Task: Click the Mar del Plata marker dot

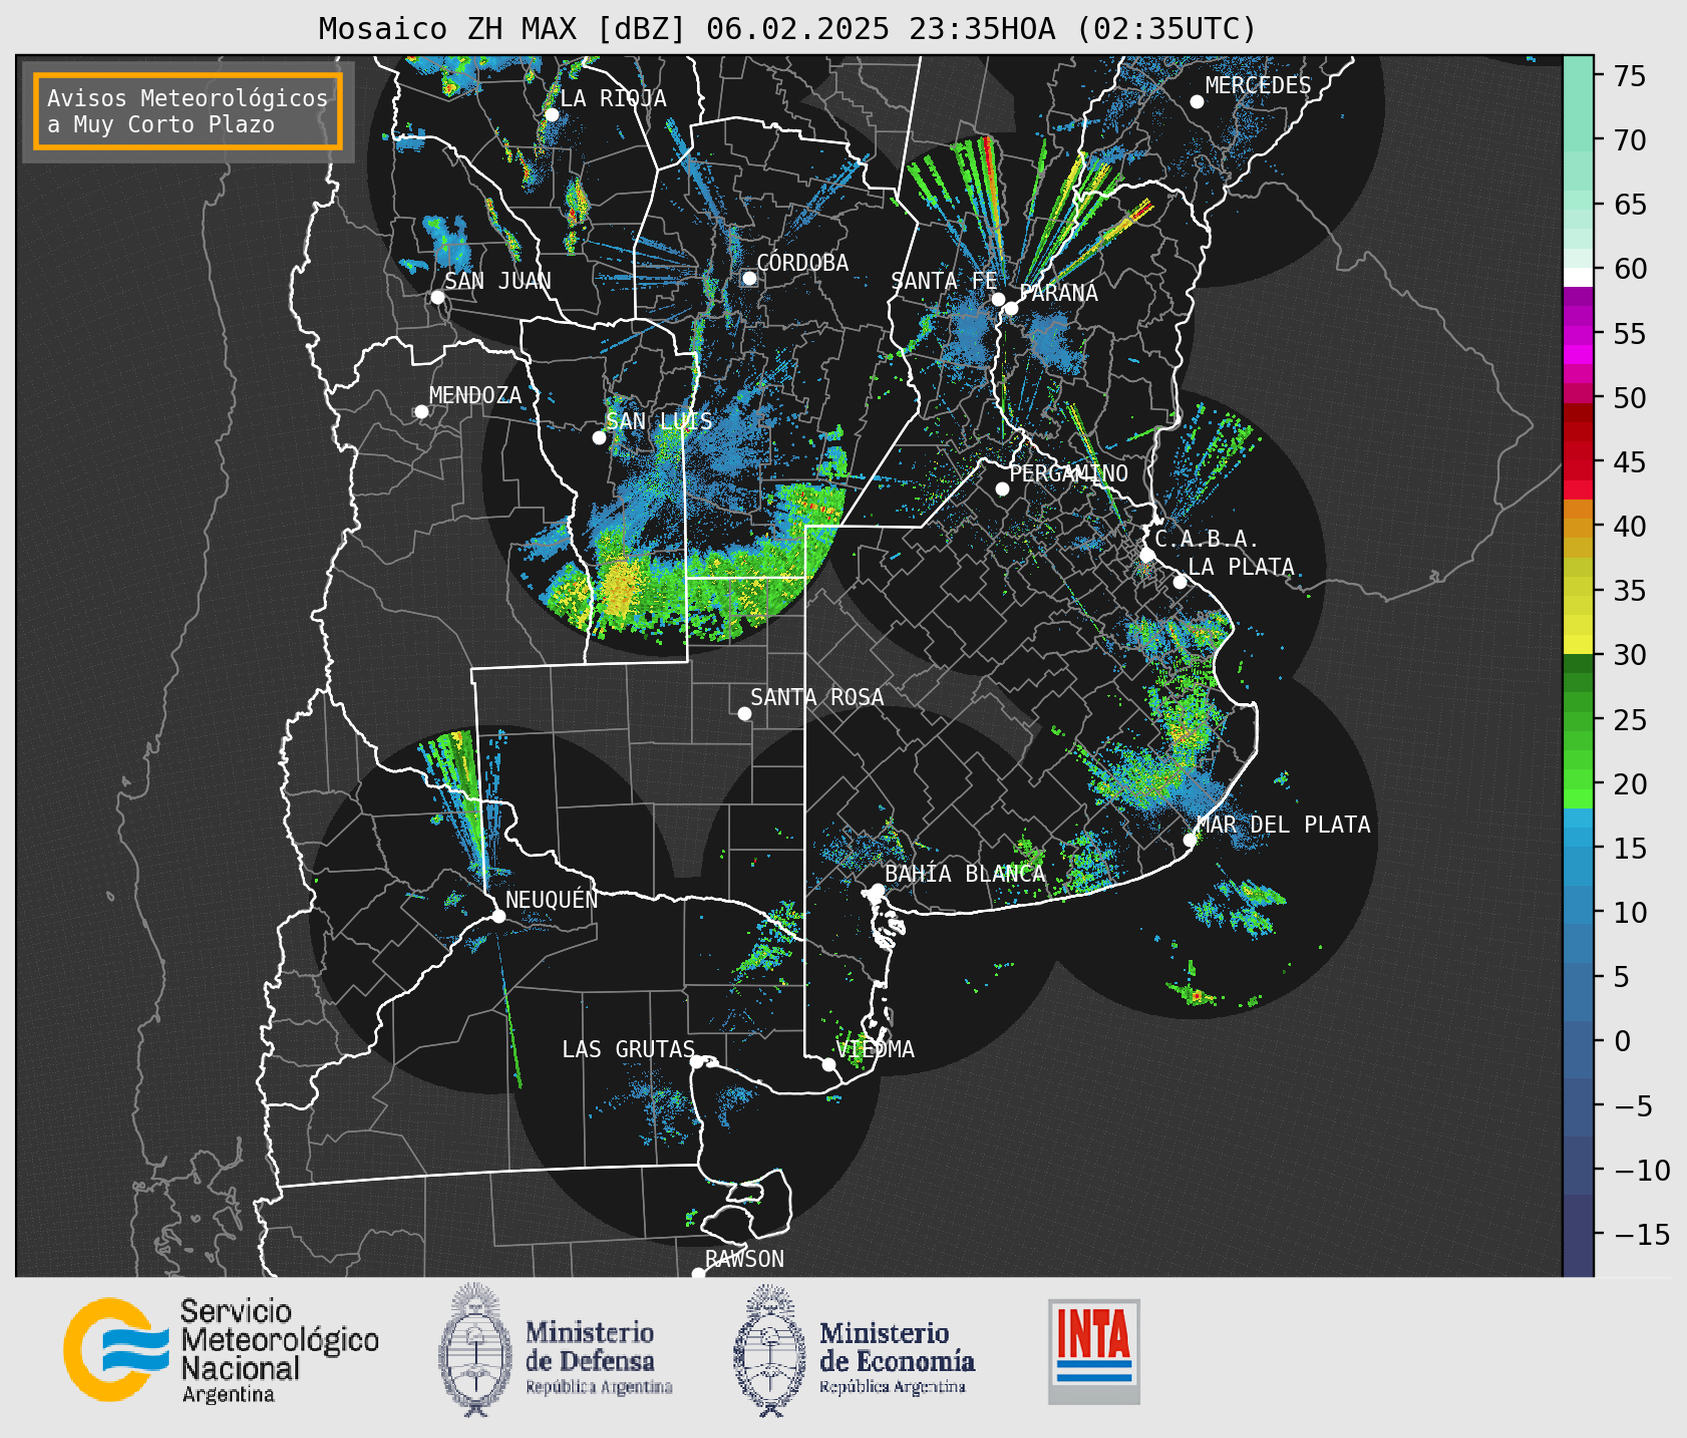Action: click(1190, 840)
